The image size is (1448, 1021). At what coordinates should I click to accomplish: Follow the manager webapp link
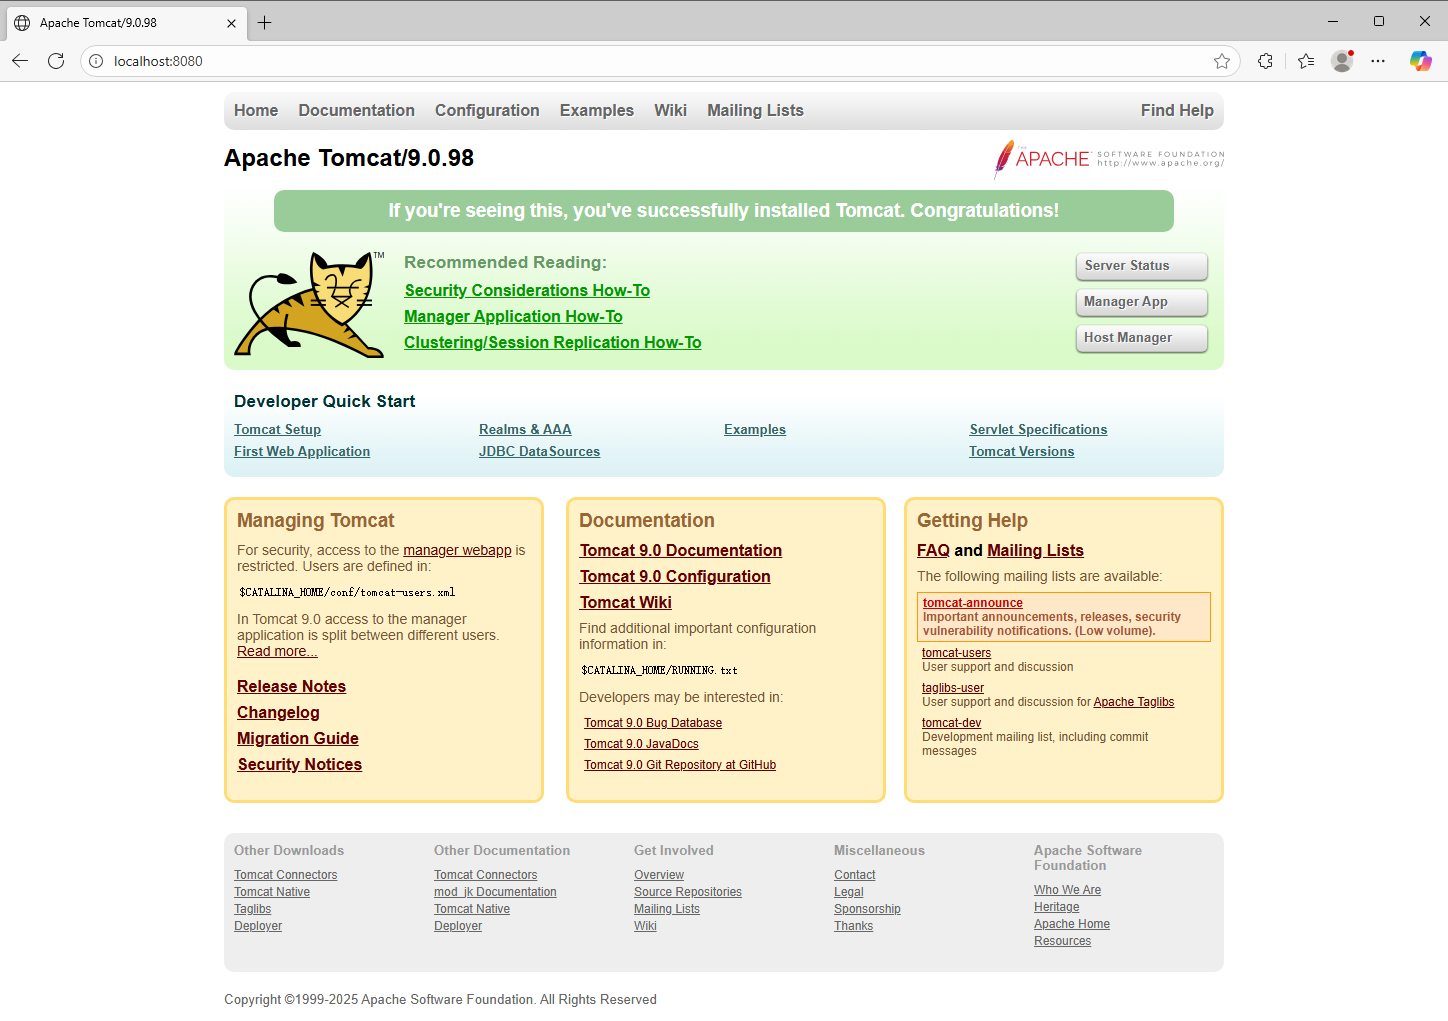coord(457,550)
